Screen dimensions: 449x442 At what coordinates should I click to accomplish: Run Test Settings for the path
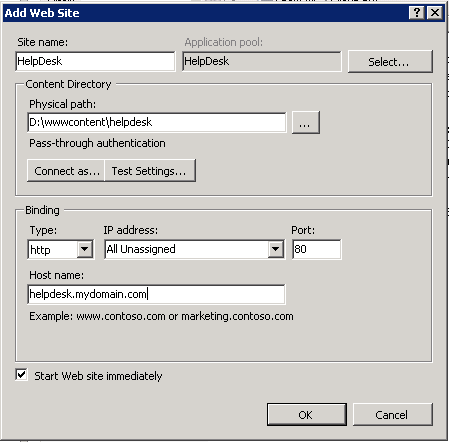(150, 171)
